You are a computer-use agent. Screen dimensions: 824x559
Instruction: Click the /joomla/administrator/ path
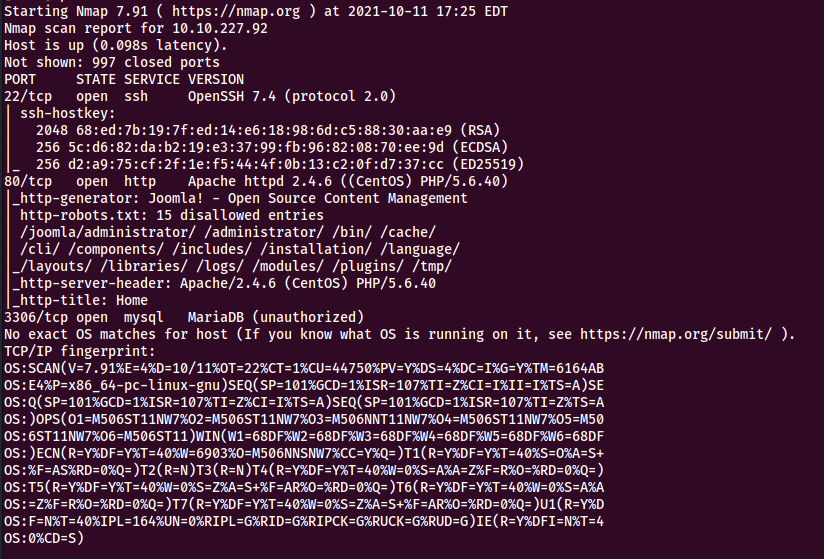[107, 233]
